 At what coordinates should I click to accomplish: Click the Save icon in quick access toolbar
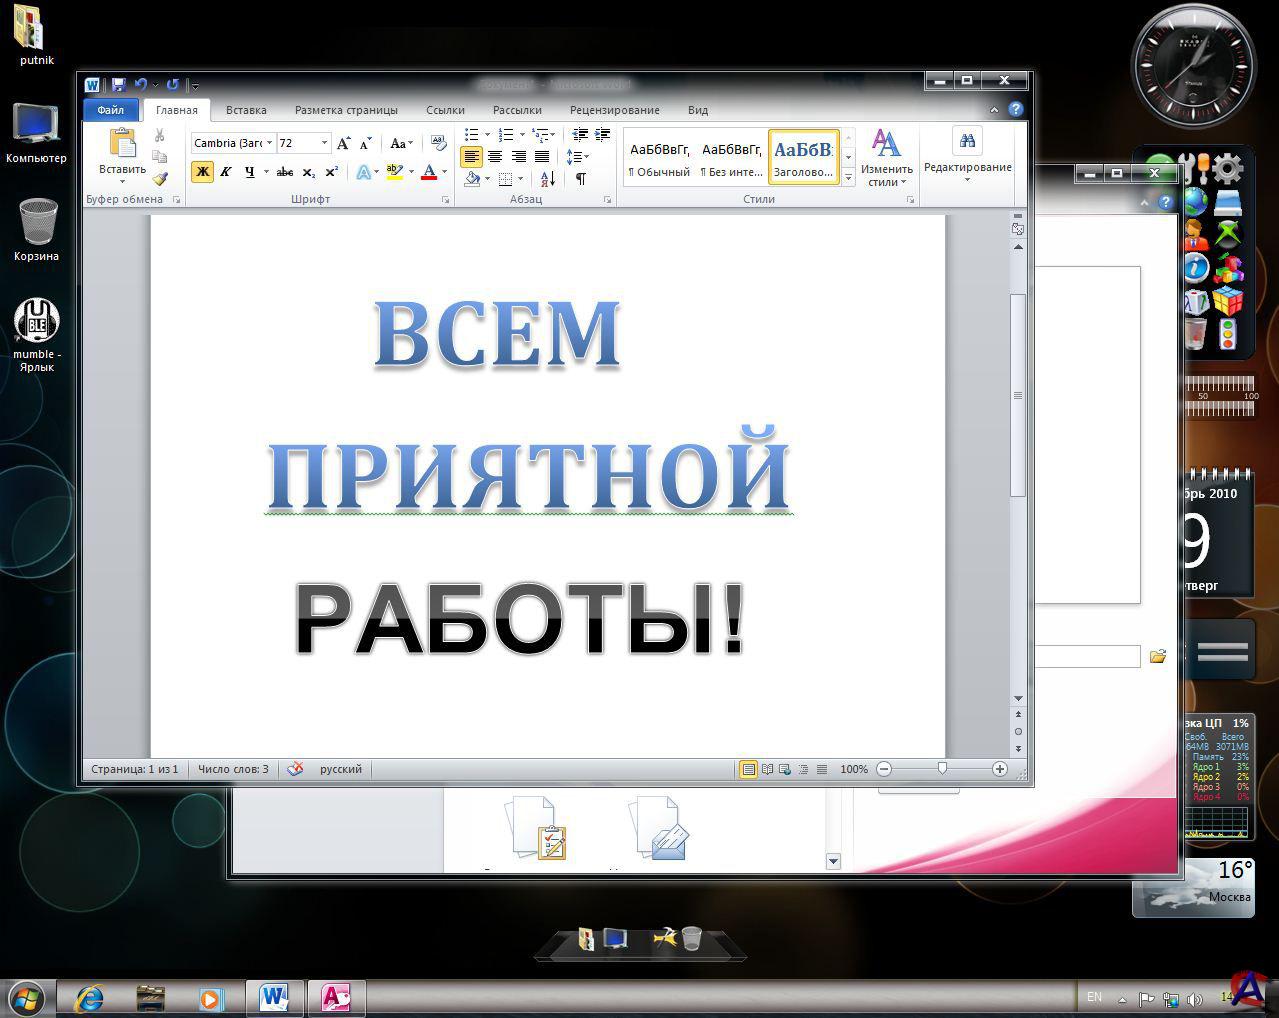coord(118,85)
